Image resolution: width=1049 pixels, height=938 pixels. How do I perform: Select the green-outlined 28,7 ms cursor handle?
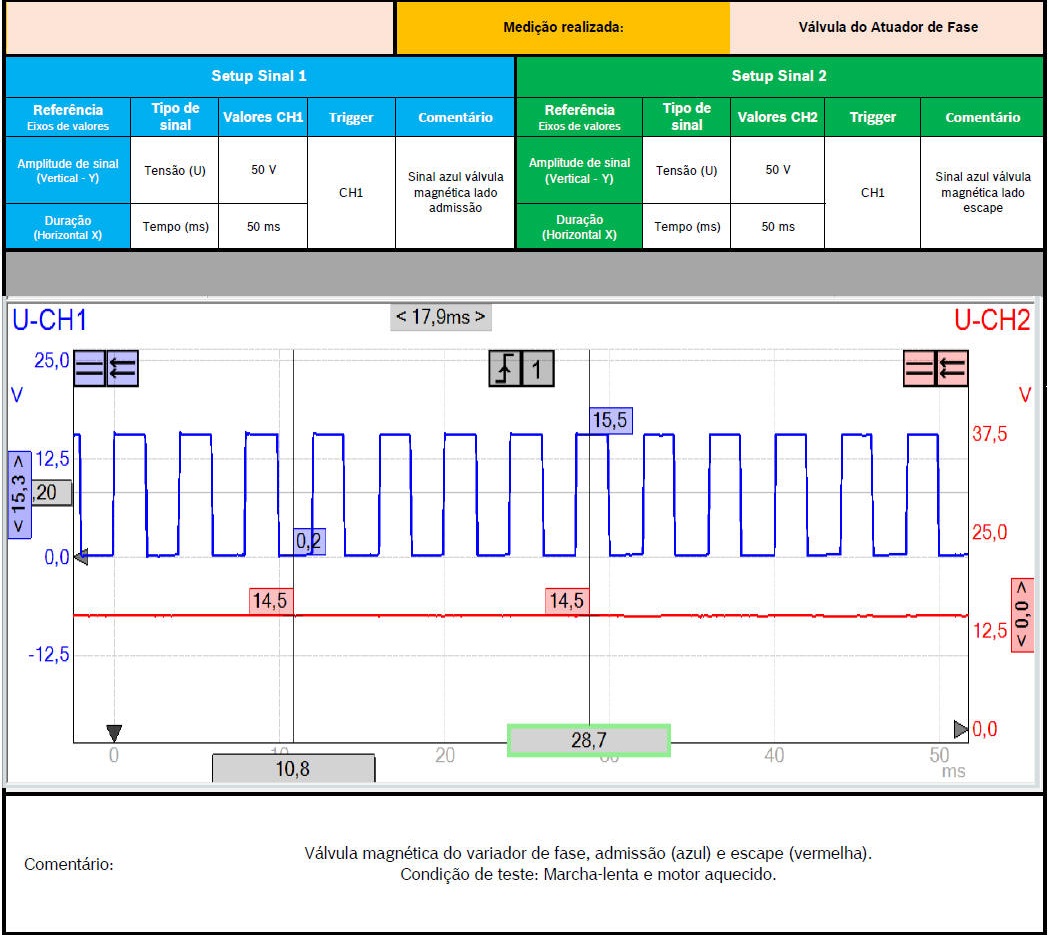588,740
